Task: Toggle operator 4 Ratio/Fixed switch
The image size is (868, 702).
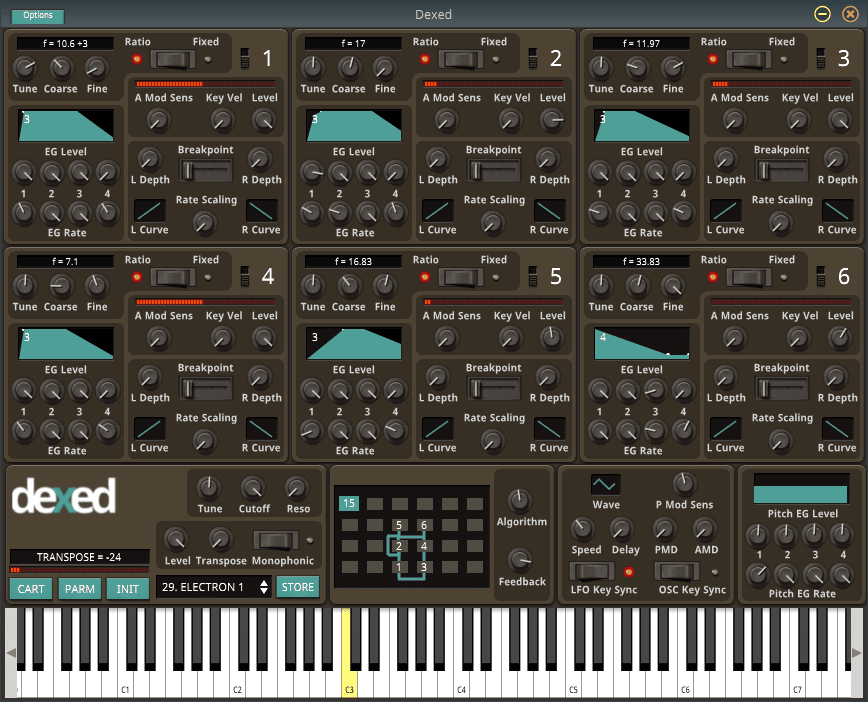Action: point(173,277)
